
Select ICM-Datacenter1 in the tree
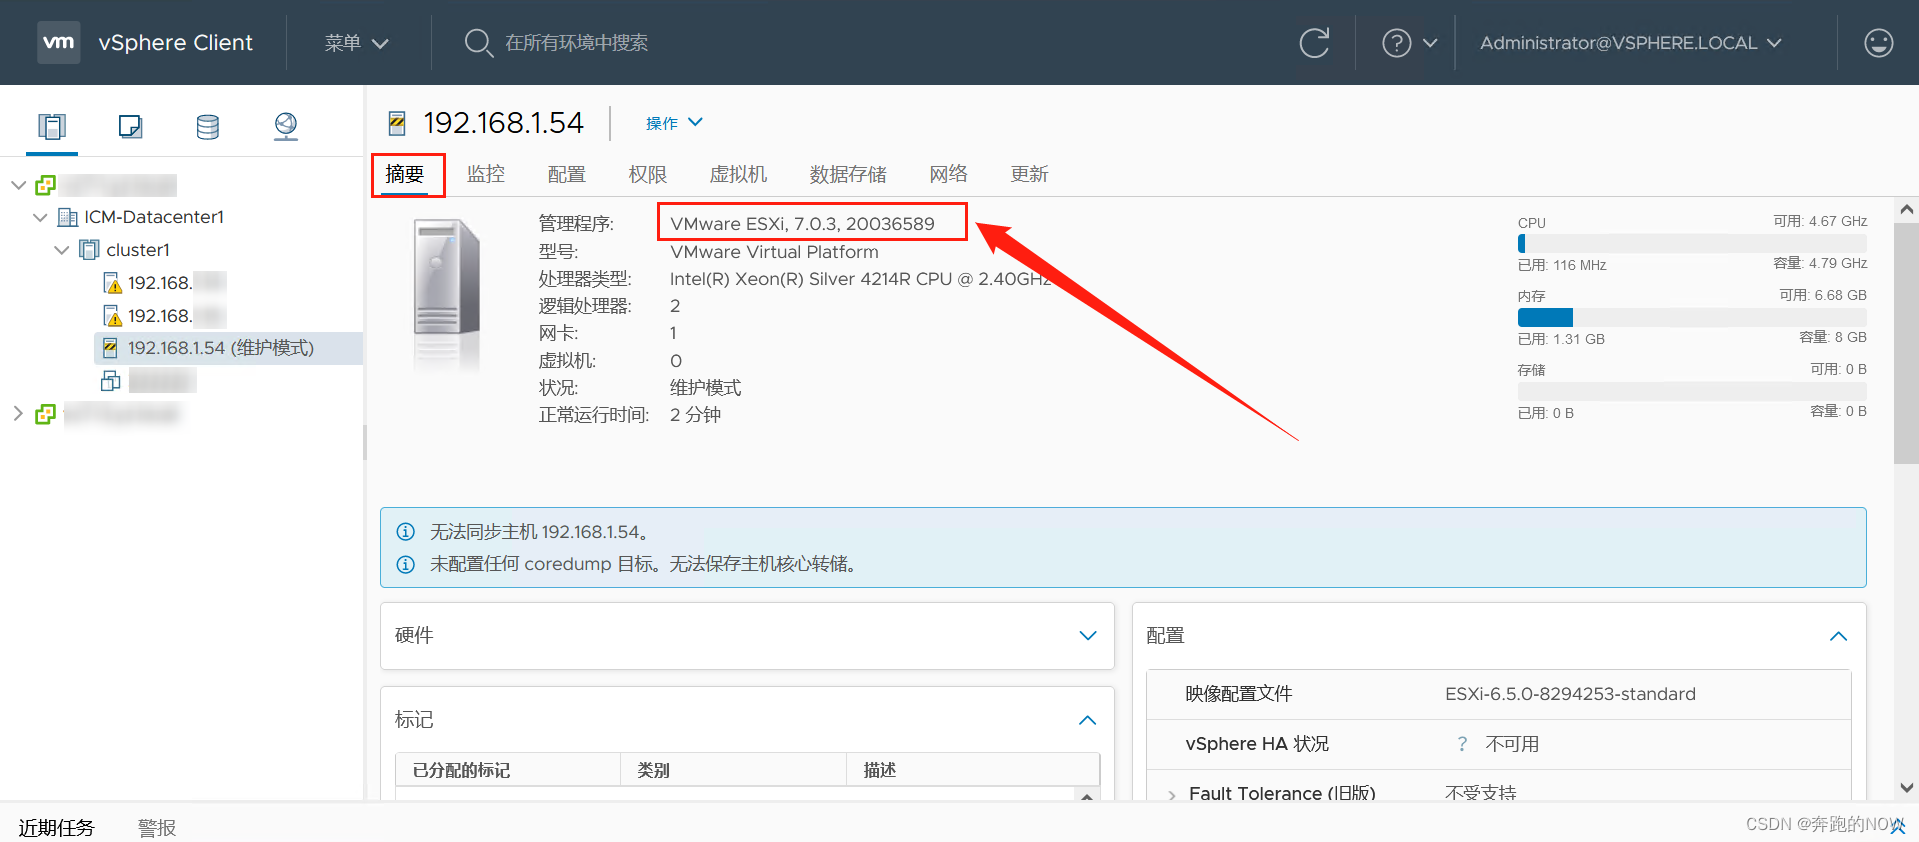[154, 217]
